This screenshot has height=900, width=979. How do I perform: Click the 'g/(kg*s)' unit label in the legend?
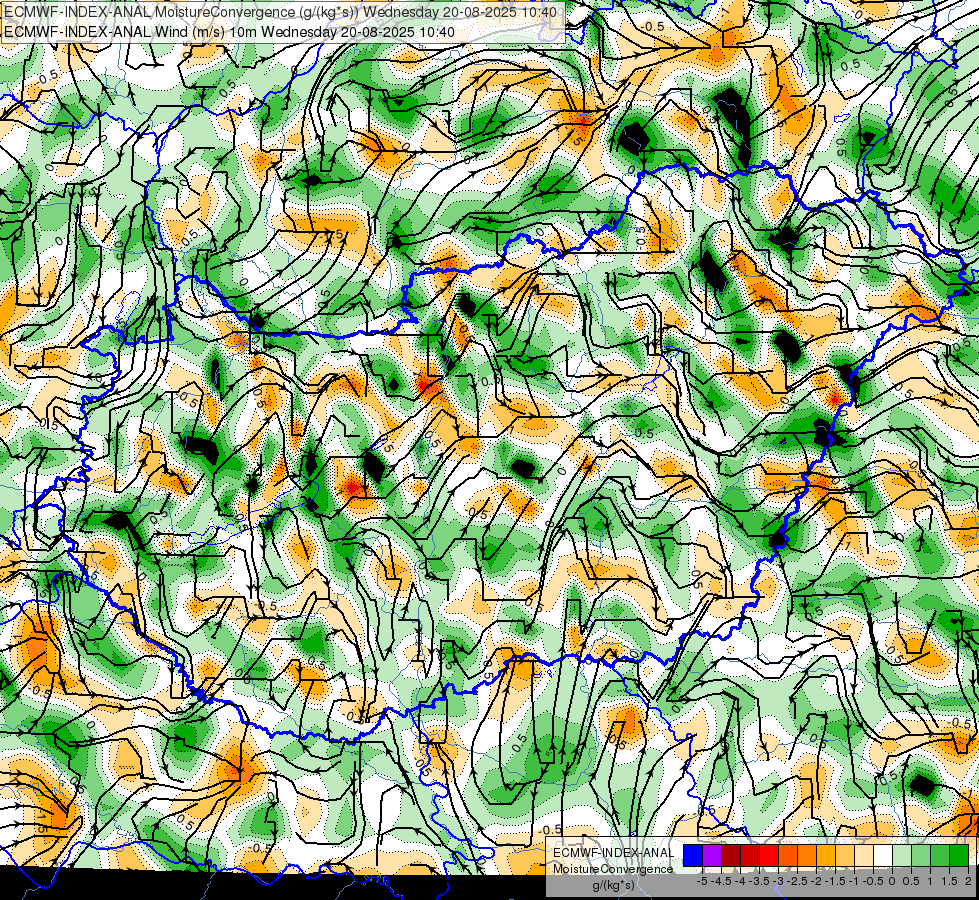click(613, 885)
